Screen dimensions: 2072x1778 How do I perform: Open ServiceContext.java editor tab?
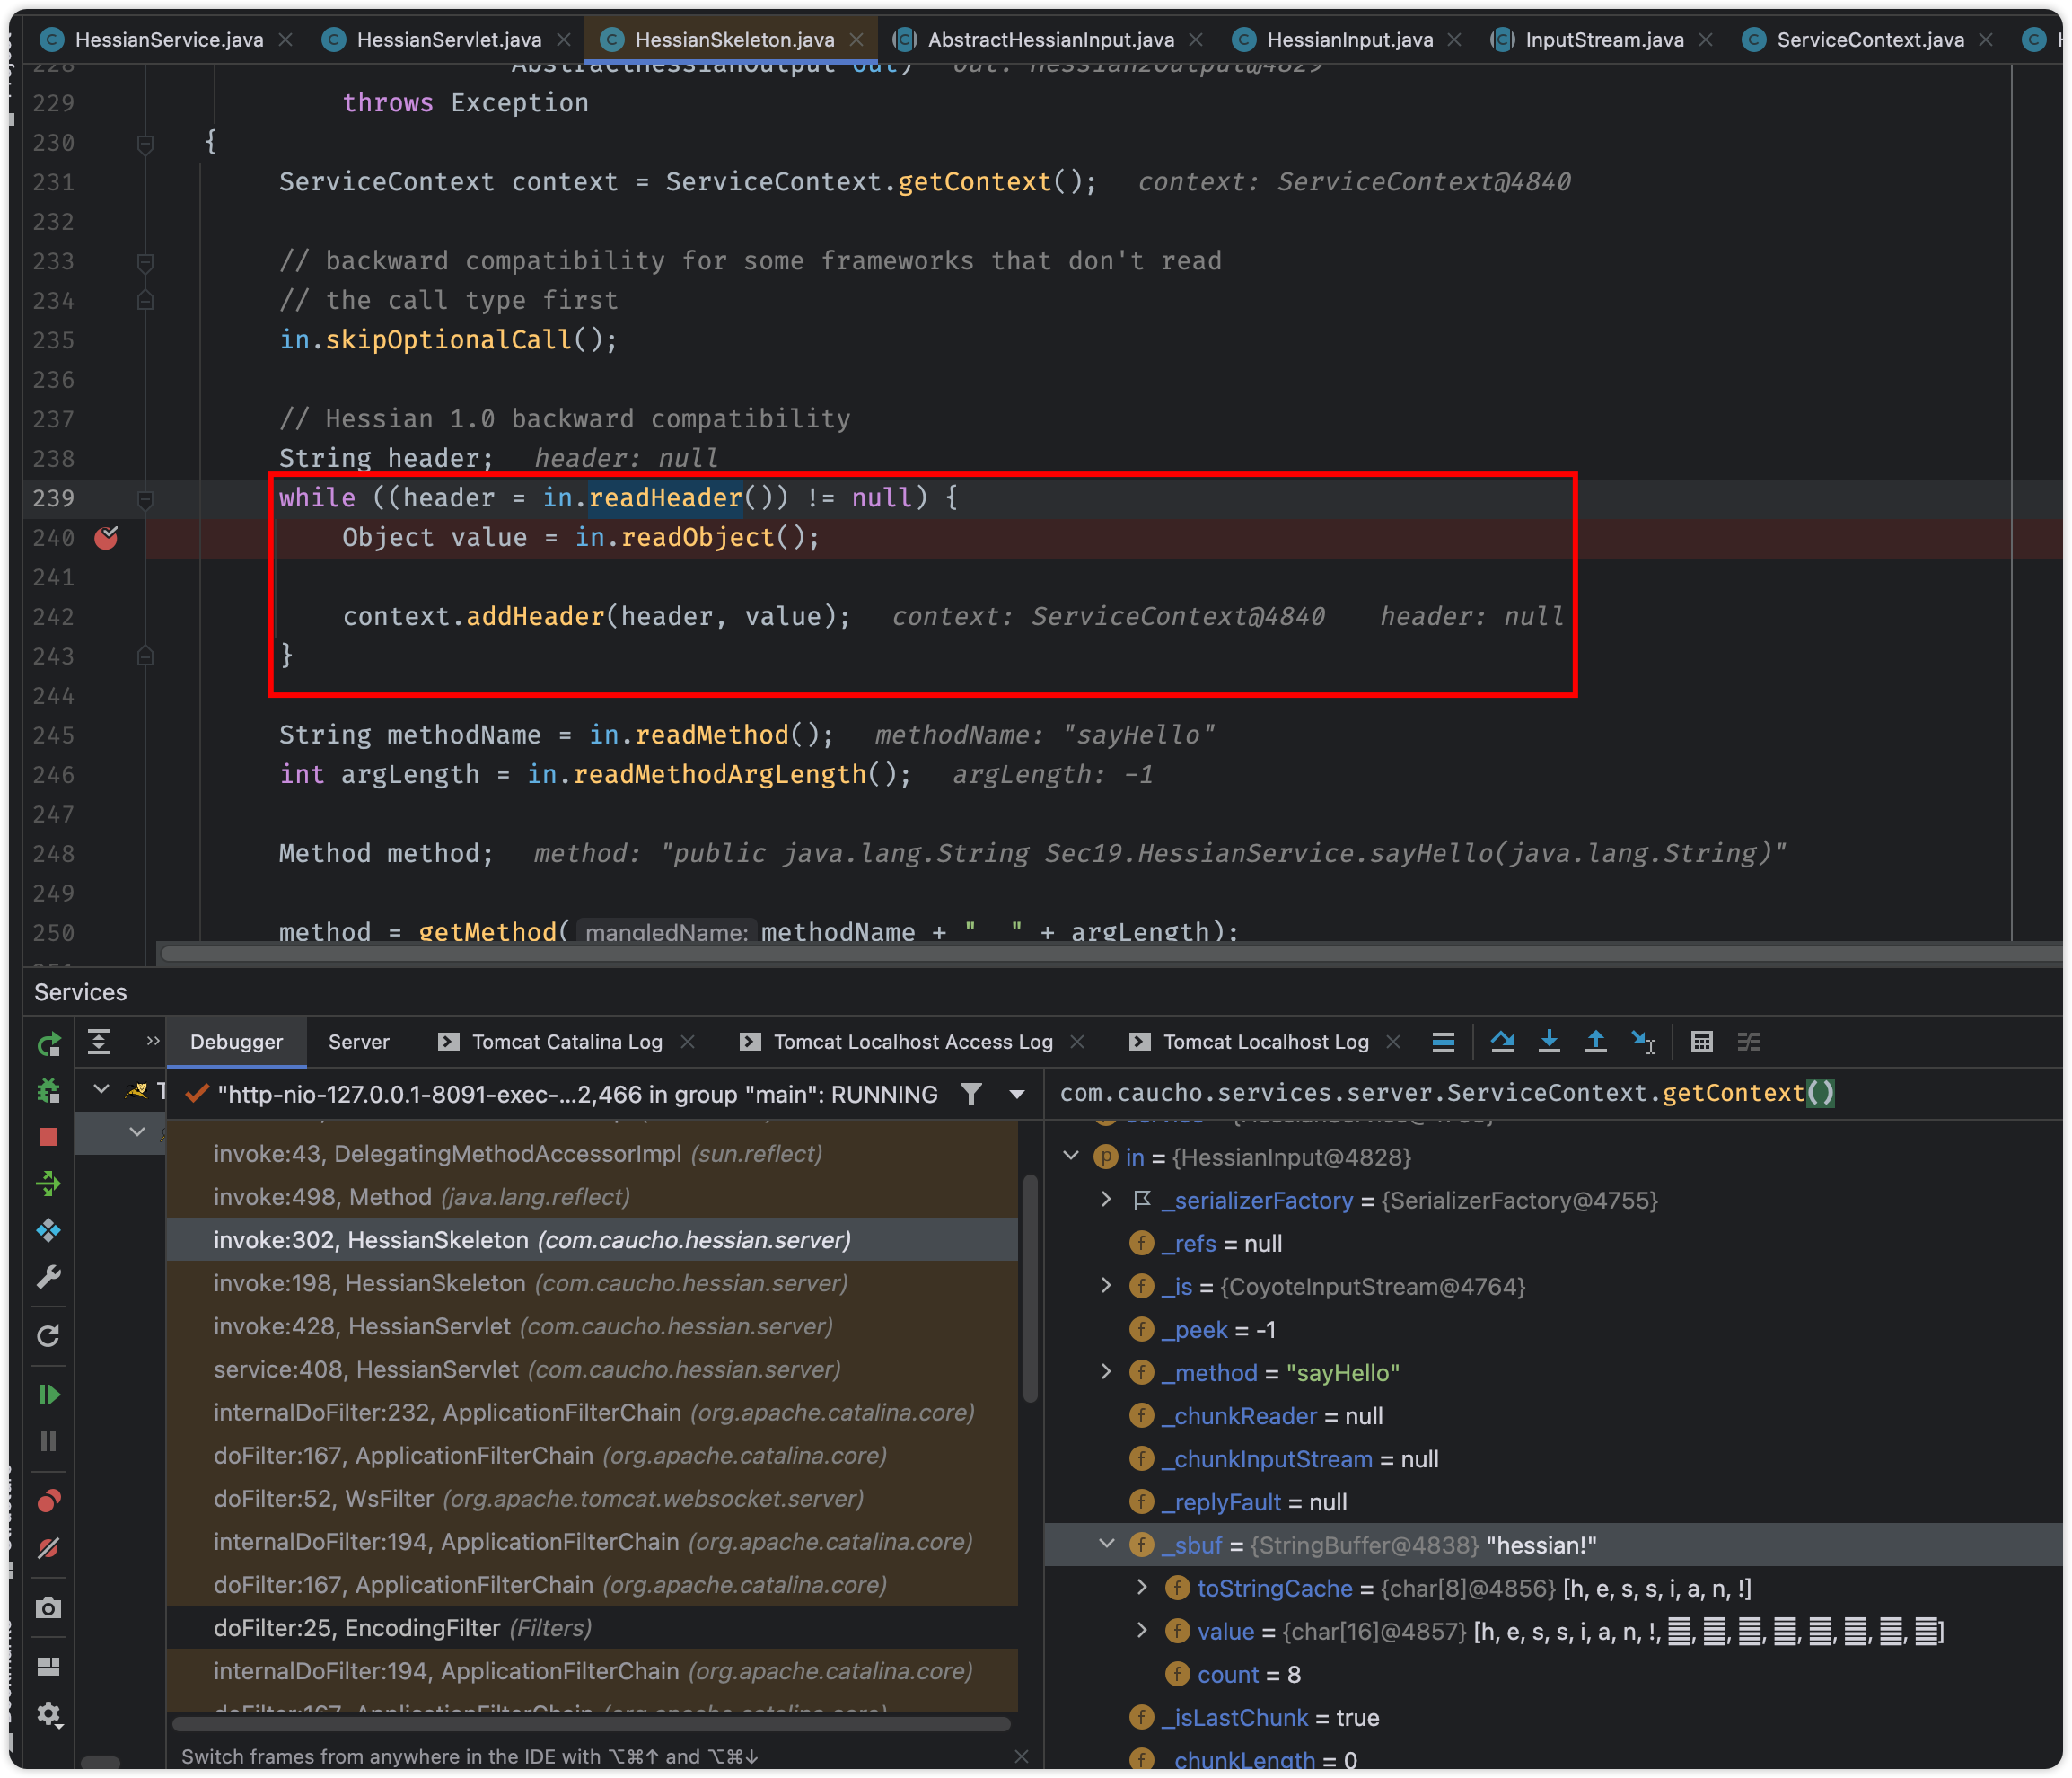tap(1870, 40)
